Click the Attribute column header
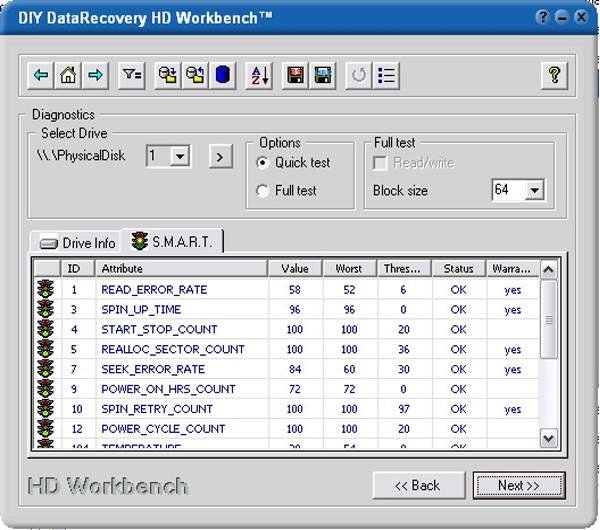This screenshot has width=600, height=530. [x=181, y=269]
